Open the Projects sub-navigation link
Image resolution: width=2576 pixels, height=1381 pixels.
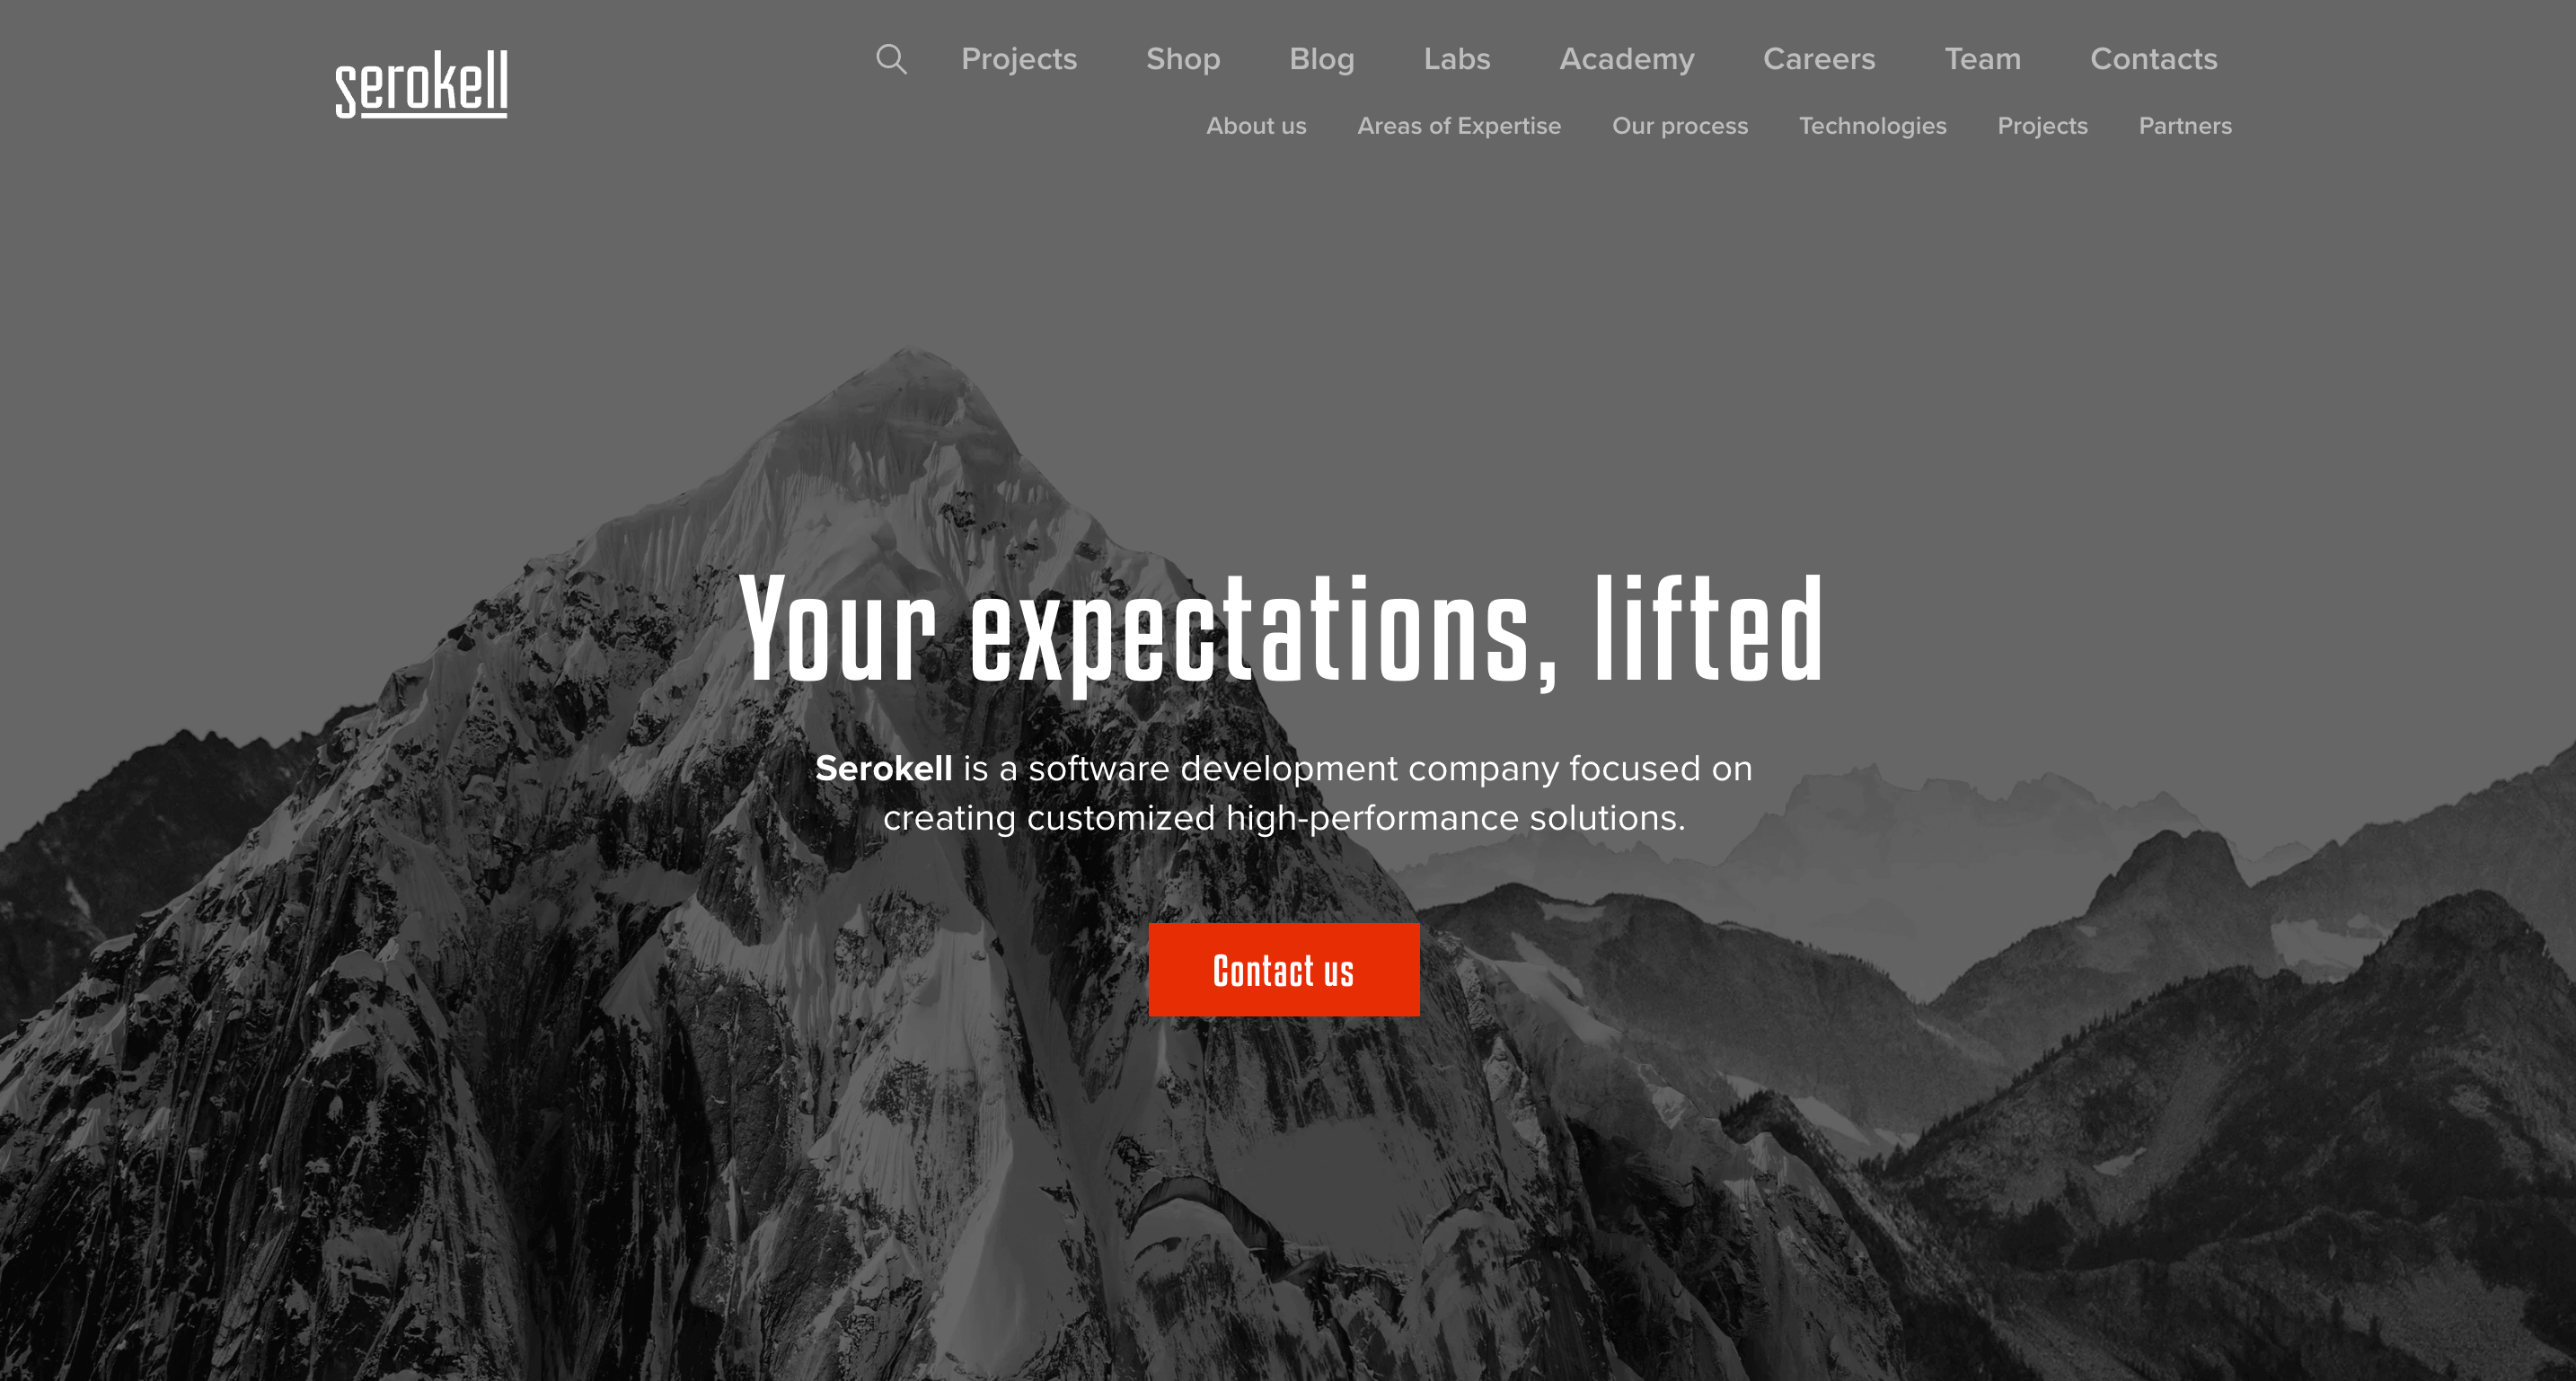(2042, 126)
